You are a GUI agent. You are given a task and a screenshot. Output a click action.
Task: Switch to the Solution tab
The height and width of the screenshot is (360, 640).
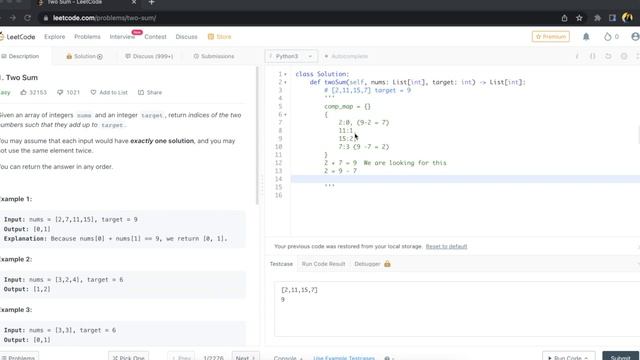[x=84, y=56]
